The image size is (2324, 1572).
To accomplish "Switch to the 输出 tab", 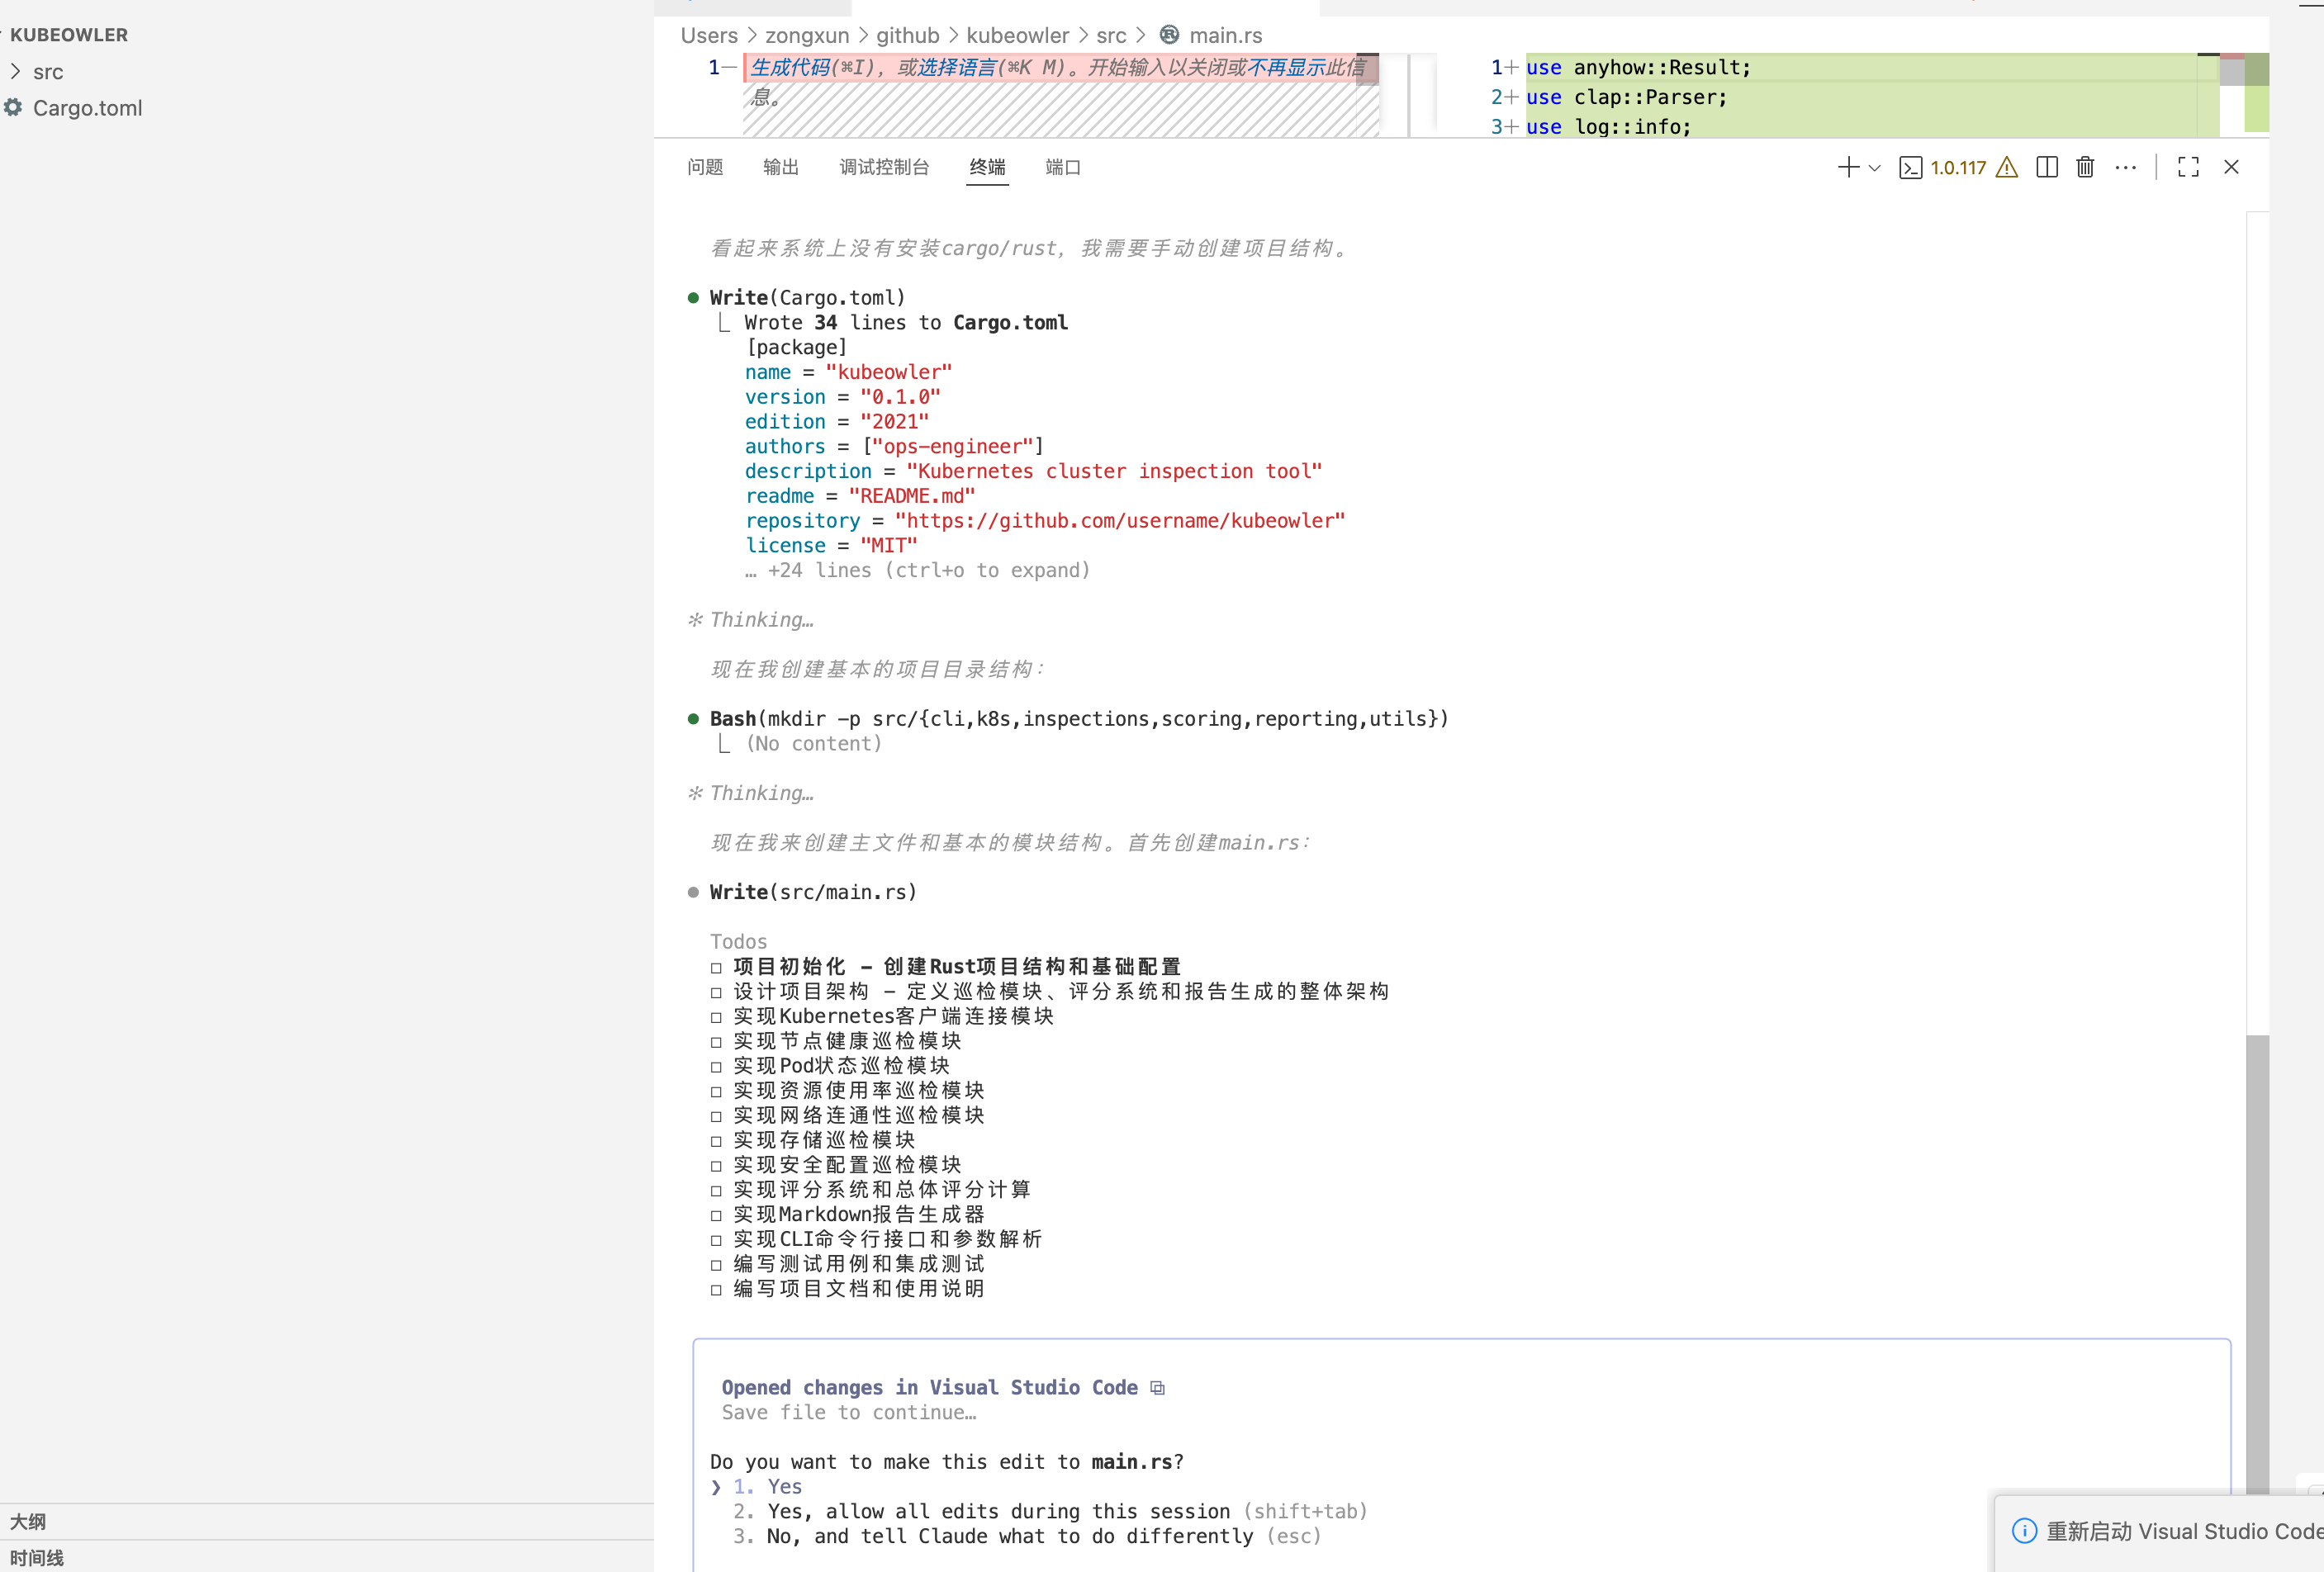I will 781,167.
